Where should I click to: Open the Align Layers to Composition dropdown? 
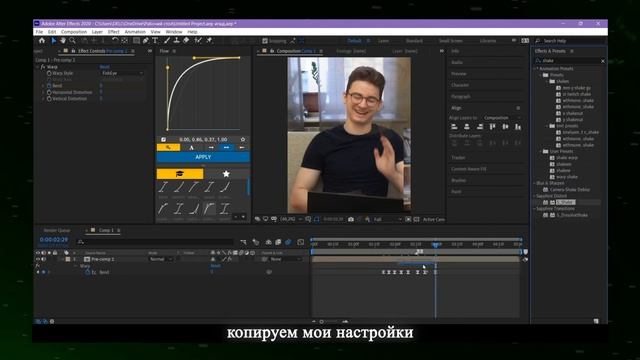(502, 118)
